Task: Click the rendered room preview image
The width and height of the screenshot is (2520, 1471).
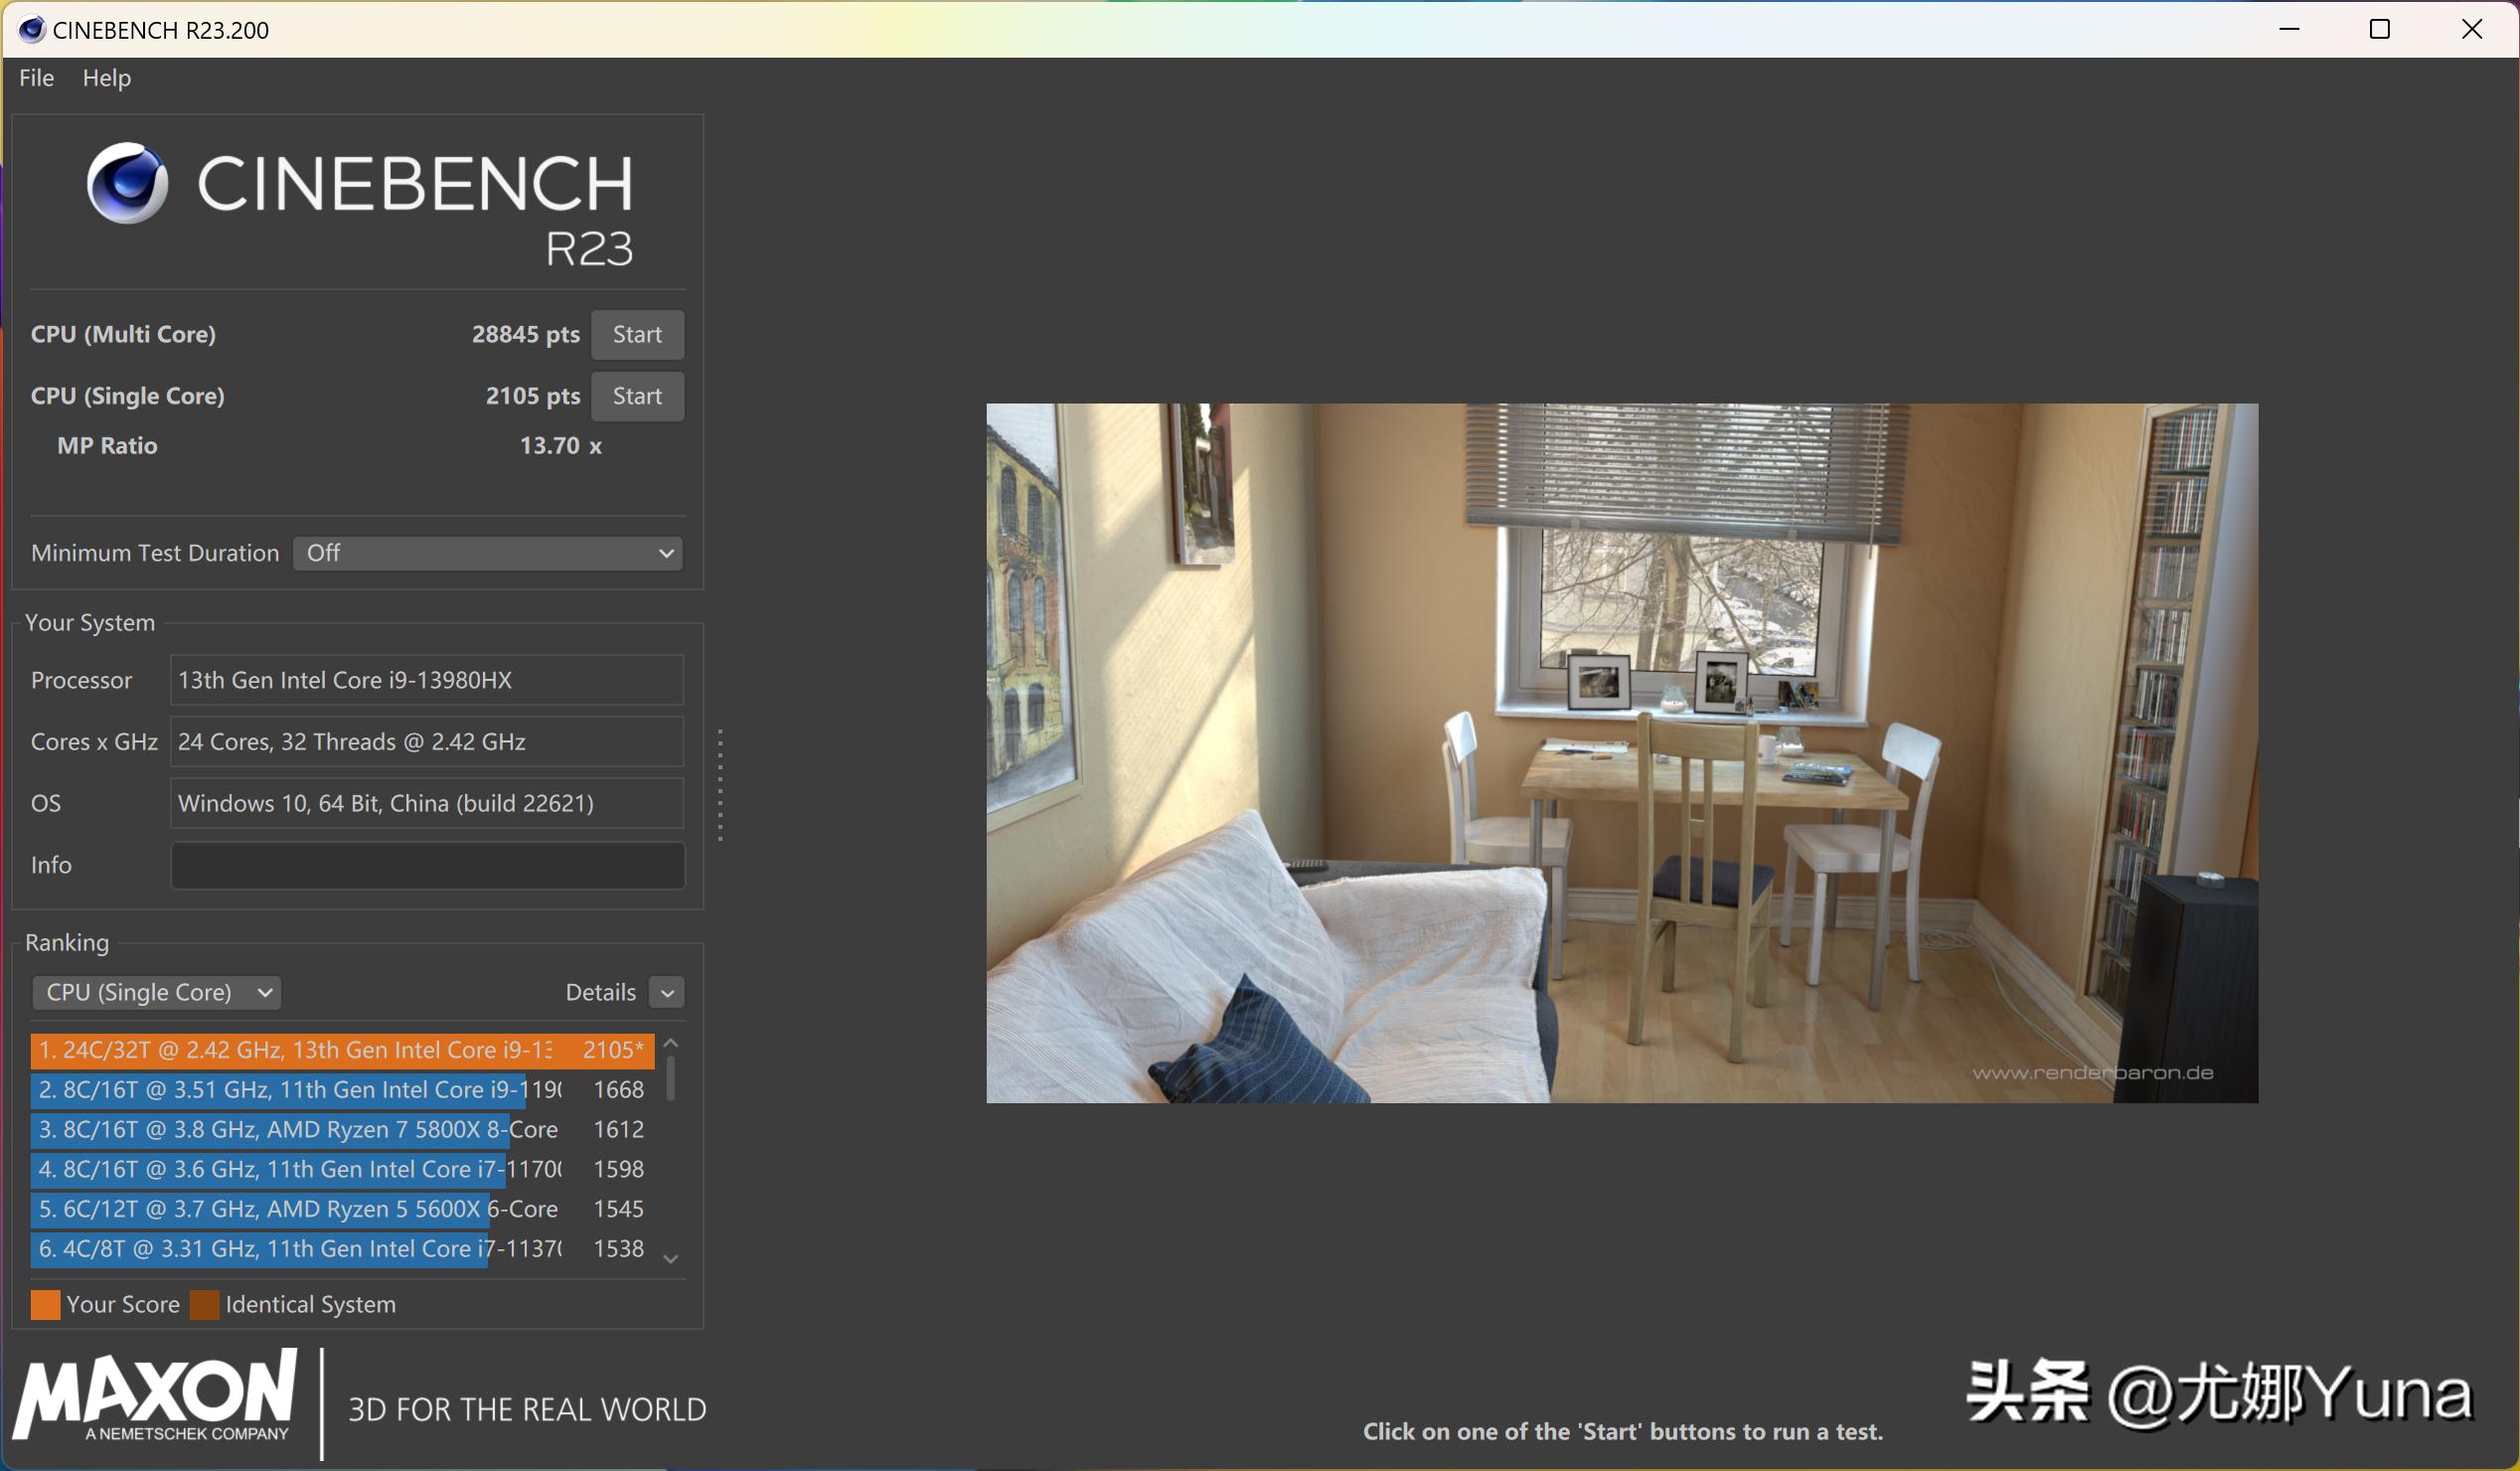Action: [x=1621, y=753]
